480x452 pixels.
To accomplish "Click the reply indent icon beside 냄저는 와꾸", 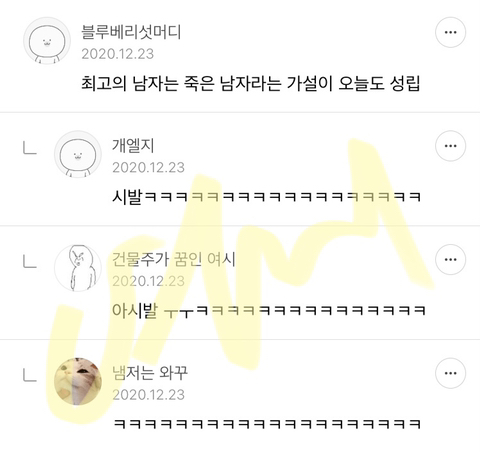I will click(30, 375).
